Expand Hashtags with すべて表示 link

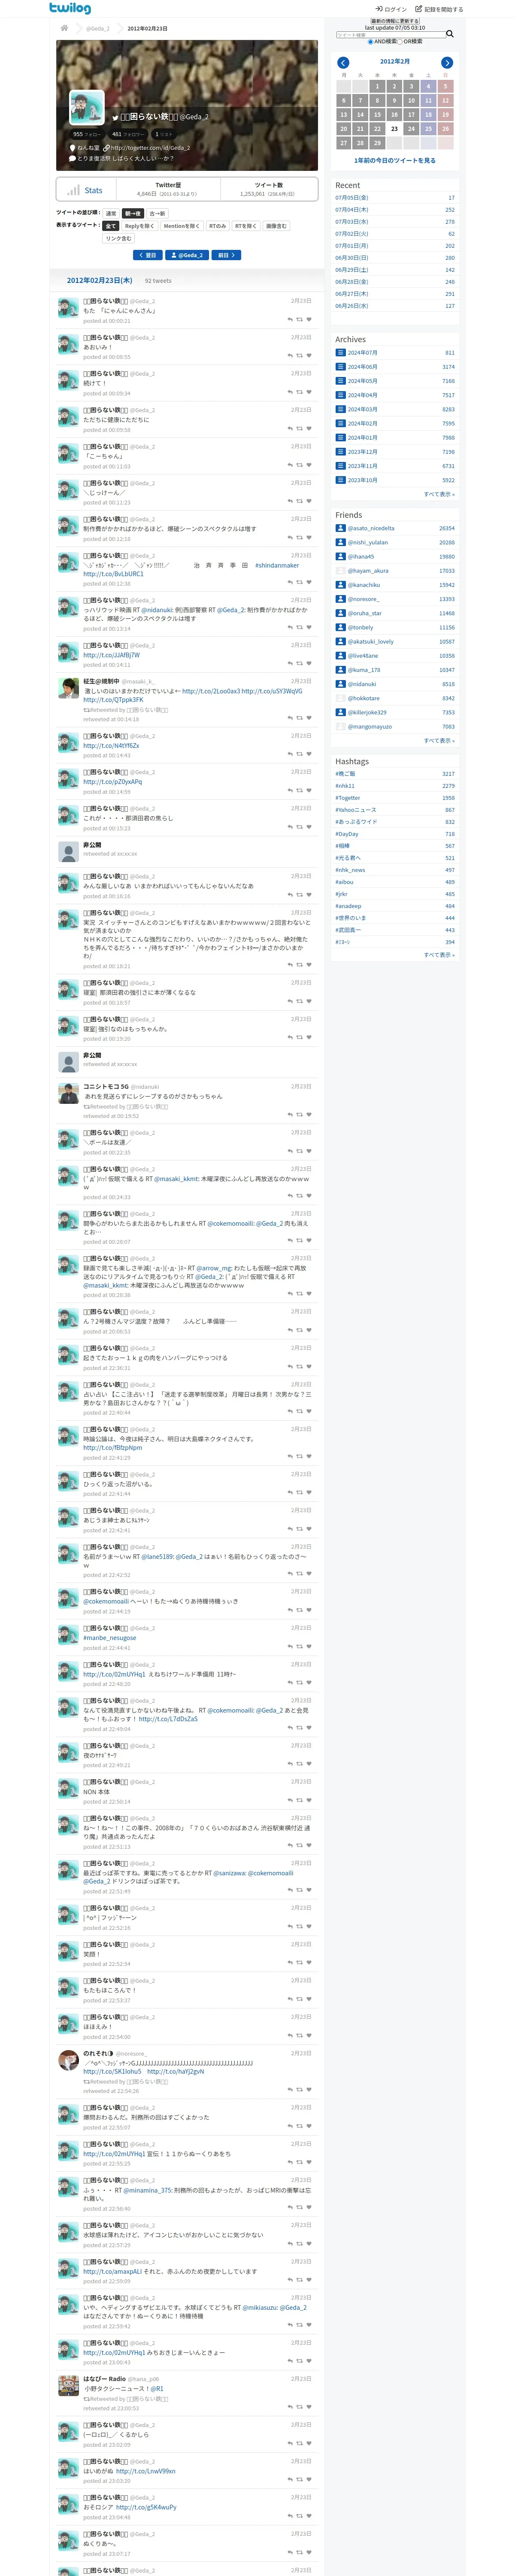[439, 955]
